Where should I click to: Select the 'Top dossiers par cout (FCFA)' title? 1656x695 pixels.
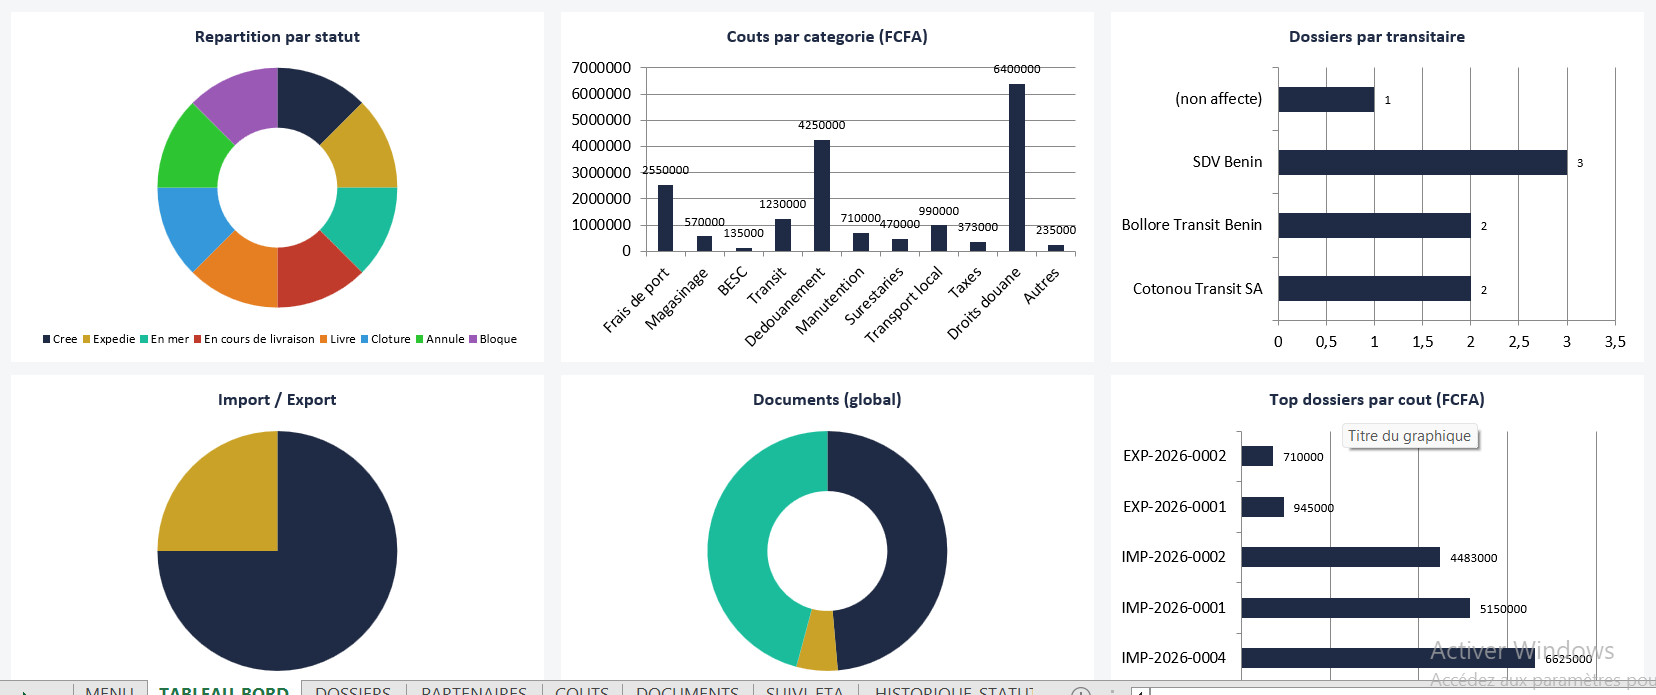tap(1377, 400)
